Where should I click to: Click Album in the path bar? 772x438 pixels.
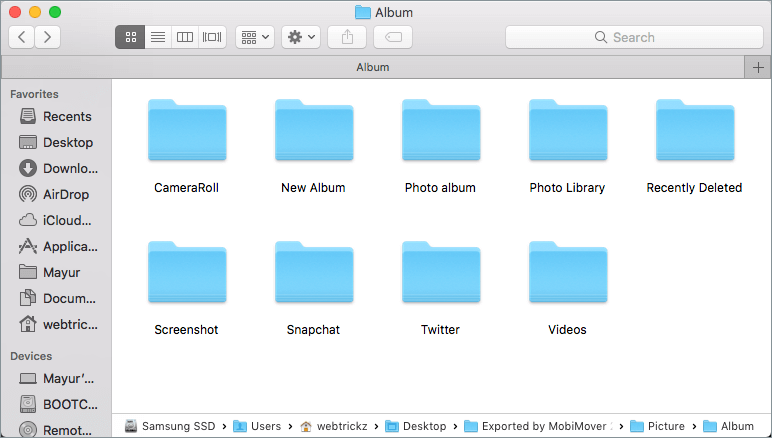click(x=728, y=426)
